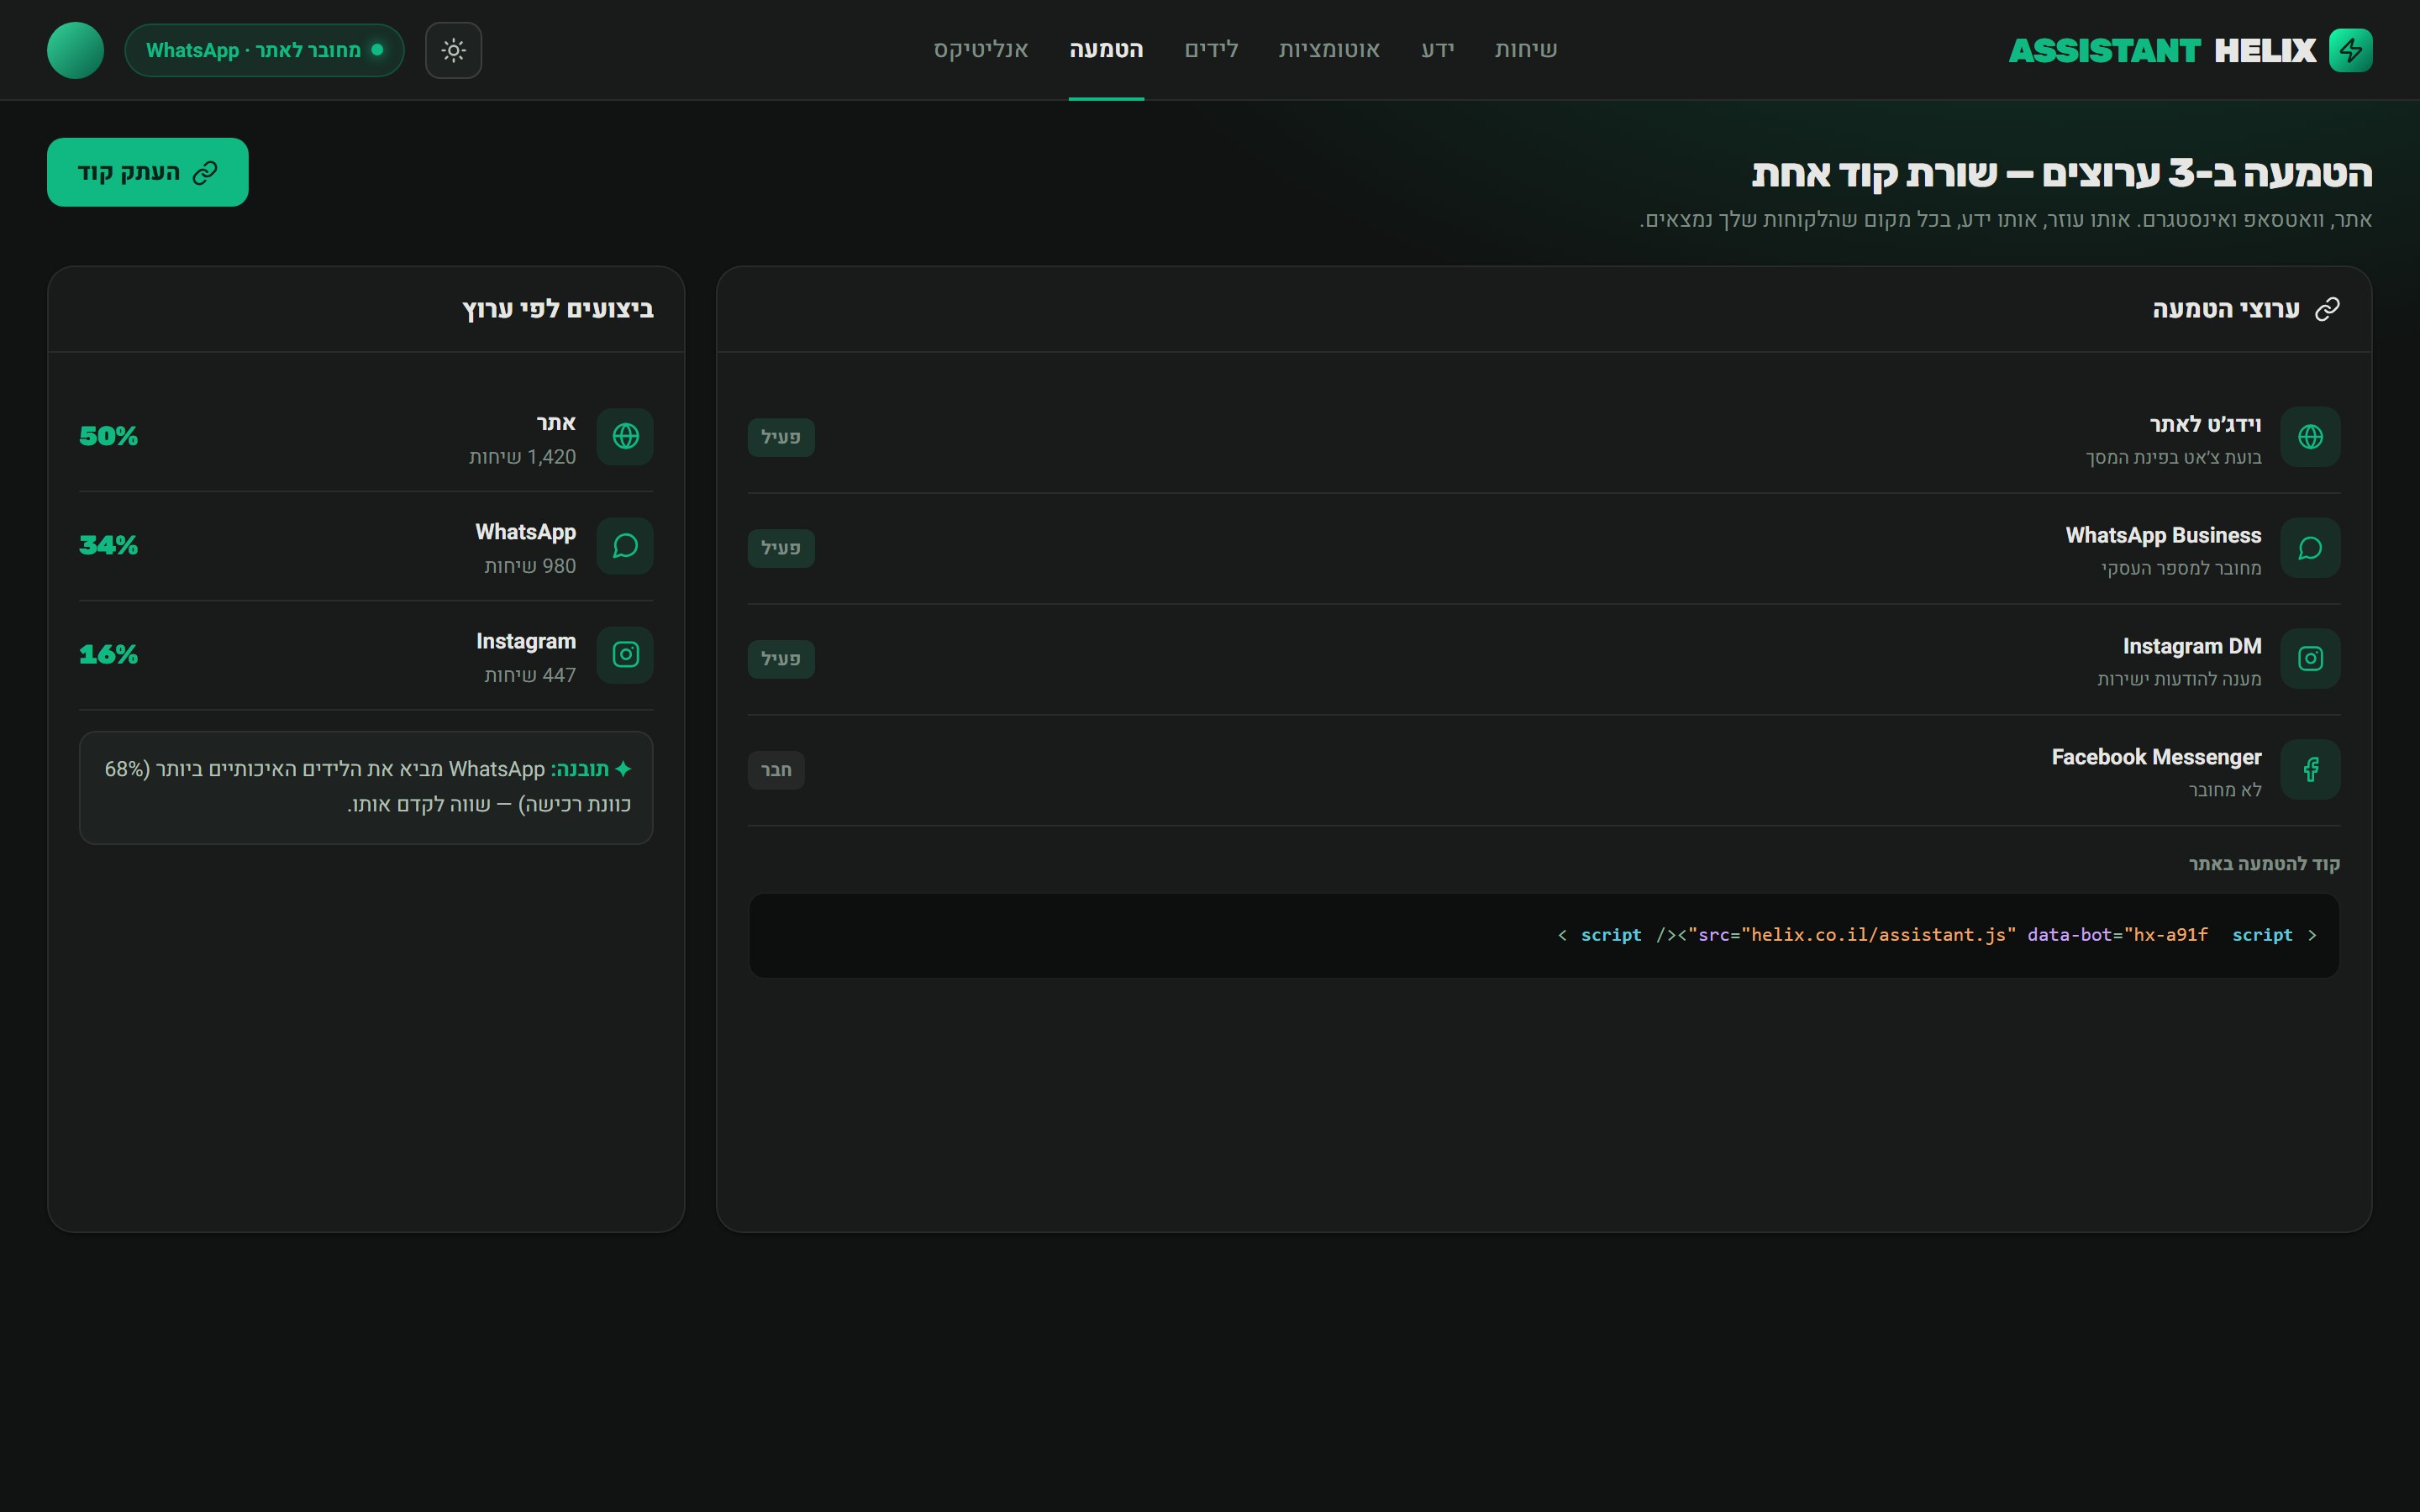Screen dimensions: 2420x1512
Task: Click the העתק קוד button
Action: click(148, 172)
